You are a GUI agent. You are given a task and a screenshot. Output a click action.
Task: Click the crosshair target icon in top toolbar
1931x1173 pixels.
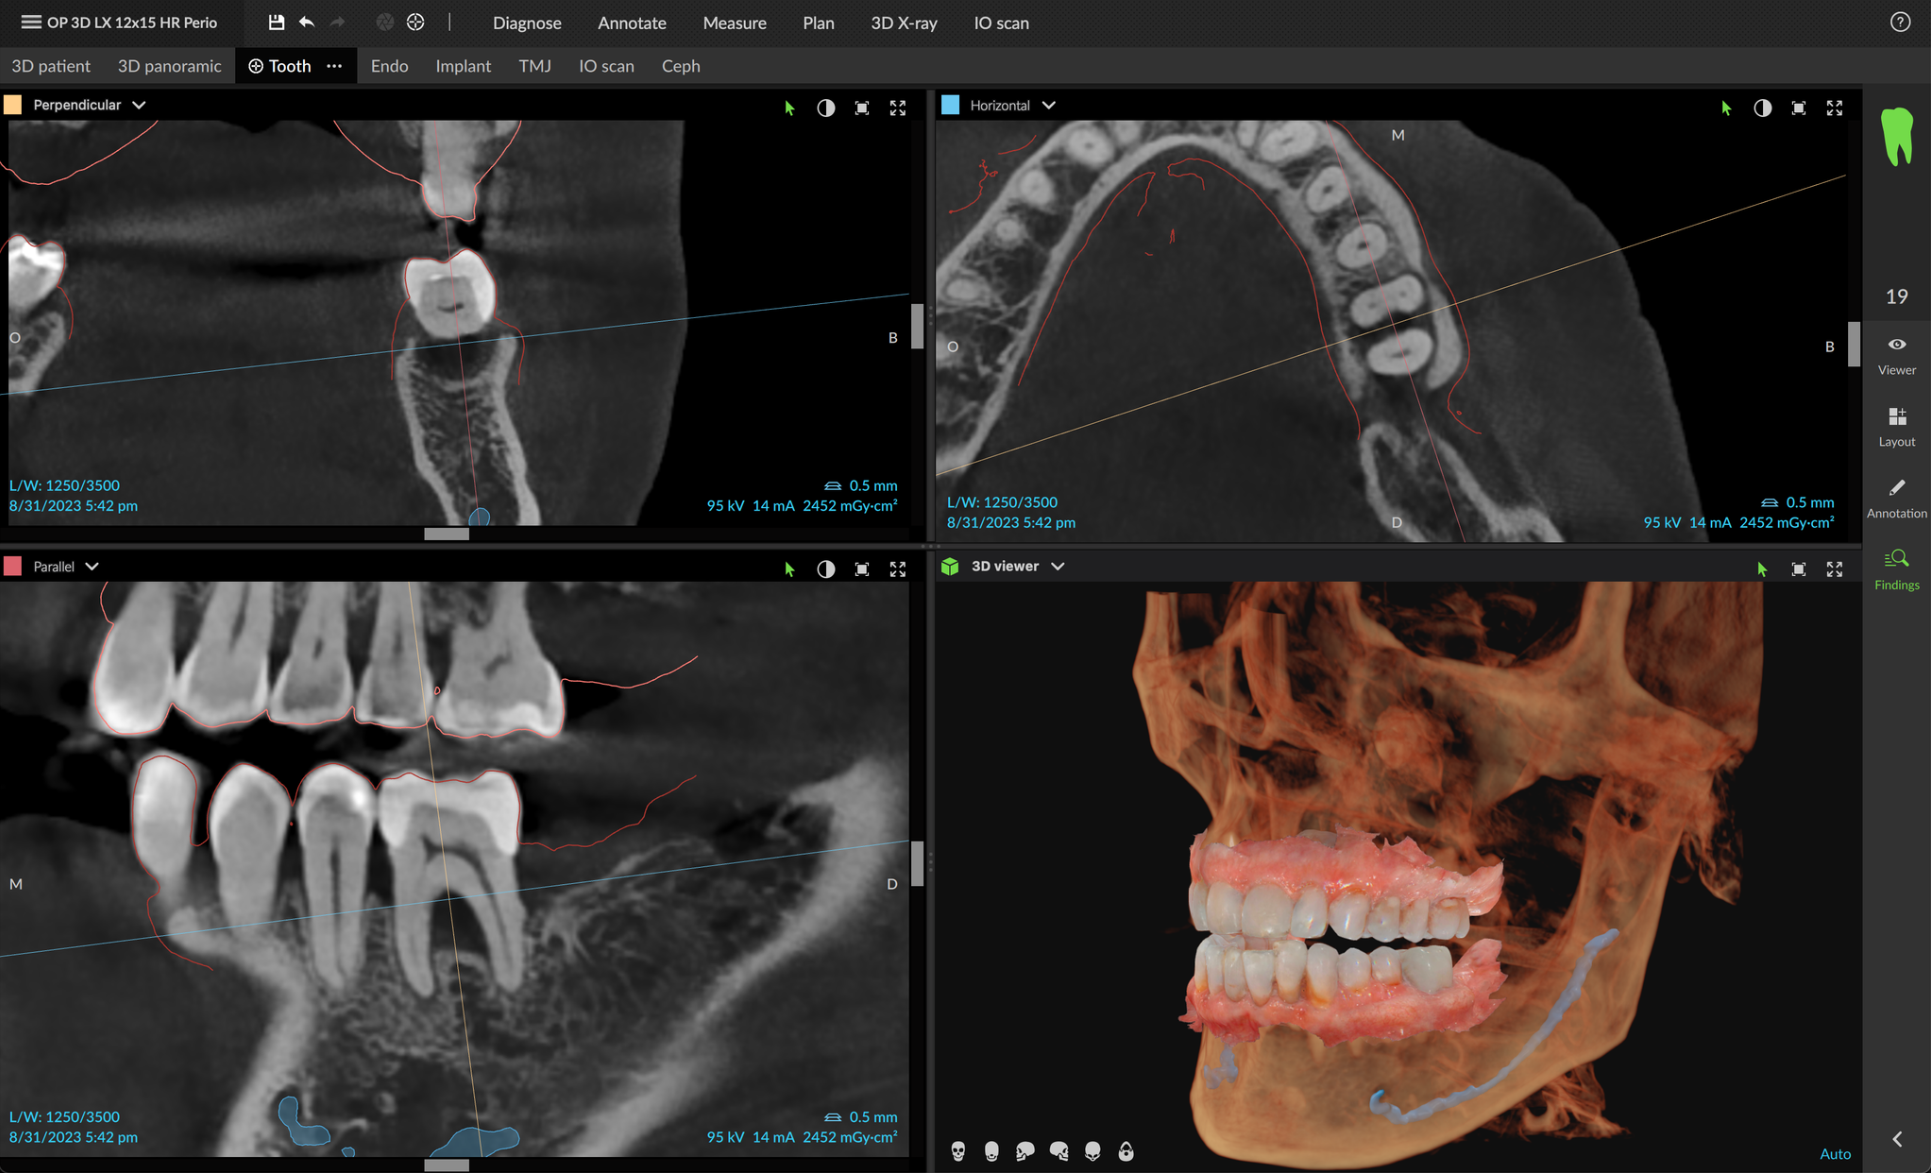(x=415, y=22)
